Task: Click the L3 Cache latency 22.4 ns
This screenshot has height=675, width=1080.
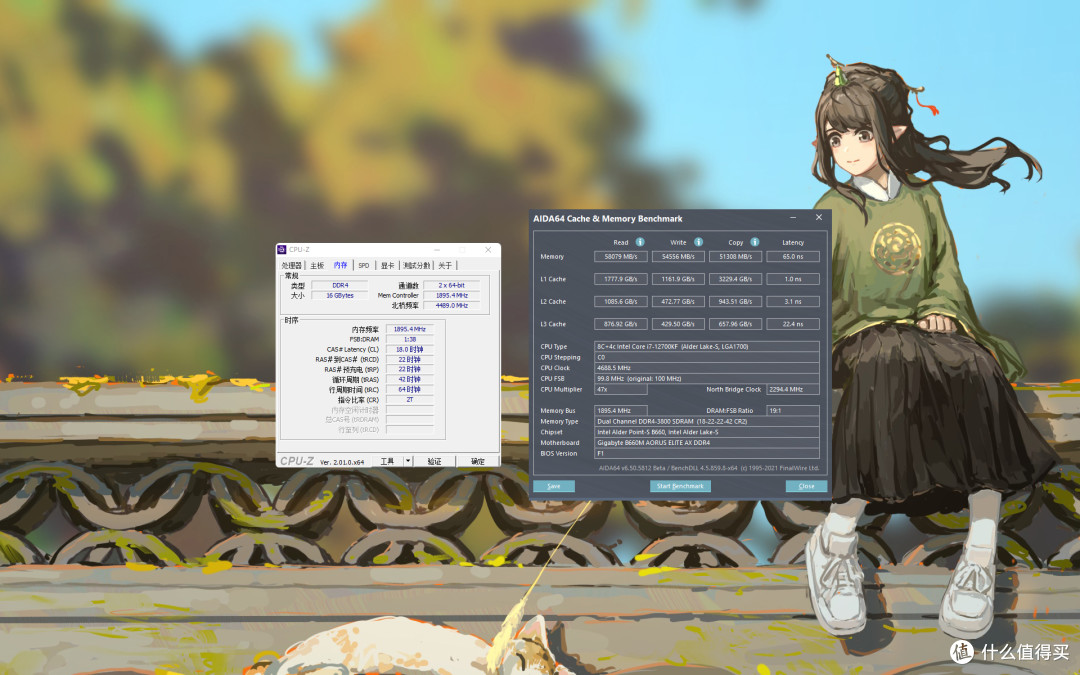Action: tap(793, 324)
